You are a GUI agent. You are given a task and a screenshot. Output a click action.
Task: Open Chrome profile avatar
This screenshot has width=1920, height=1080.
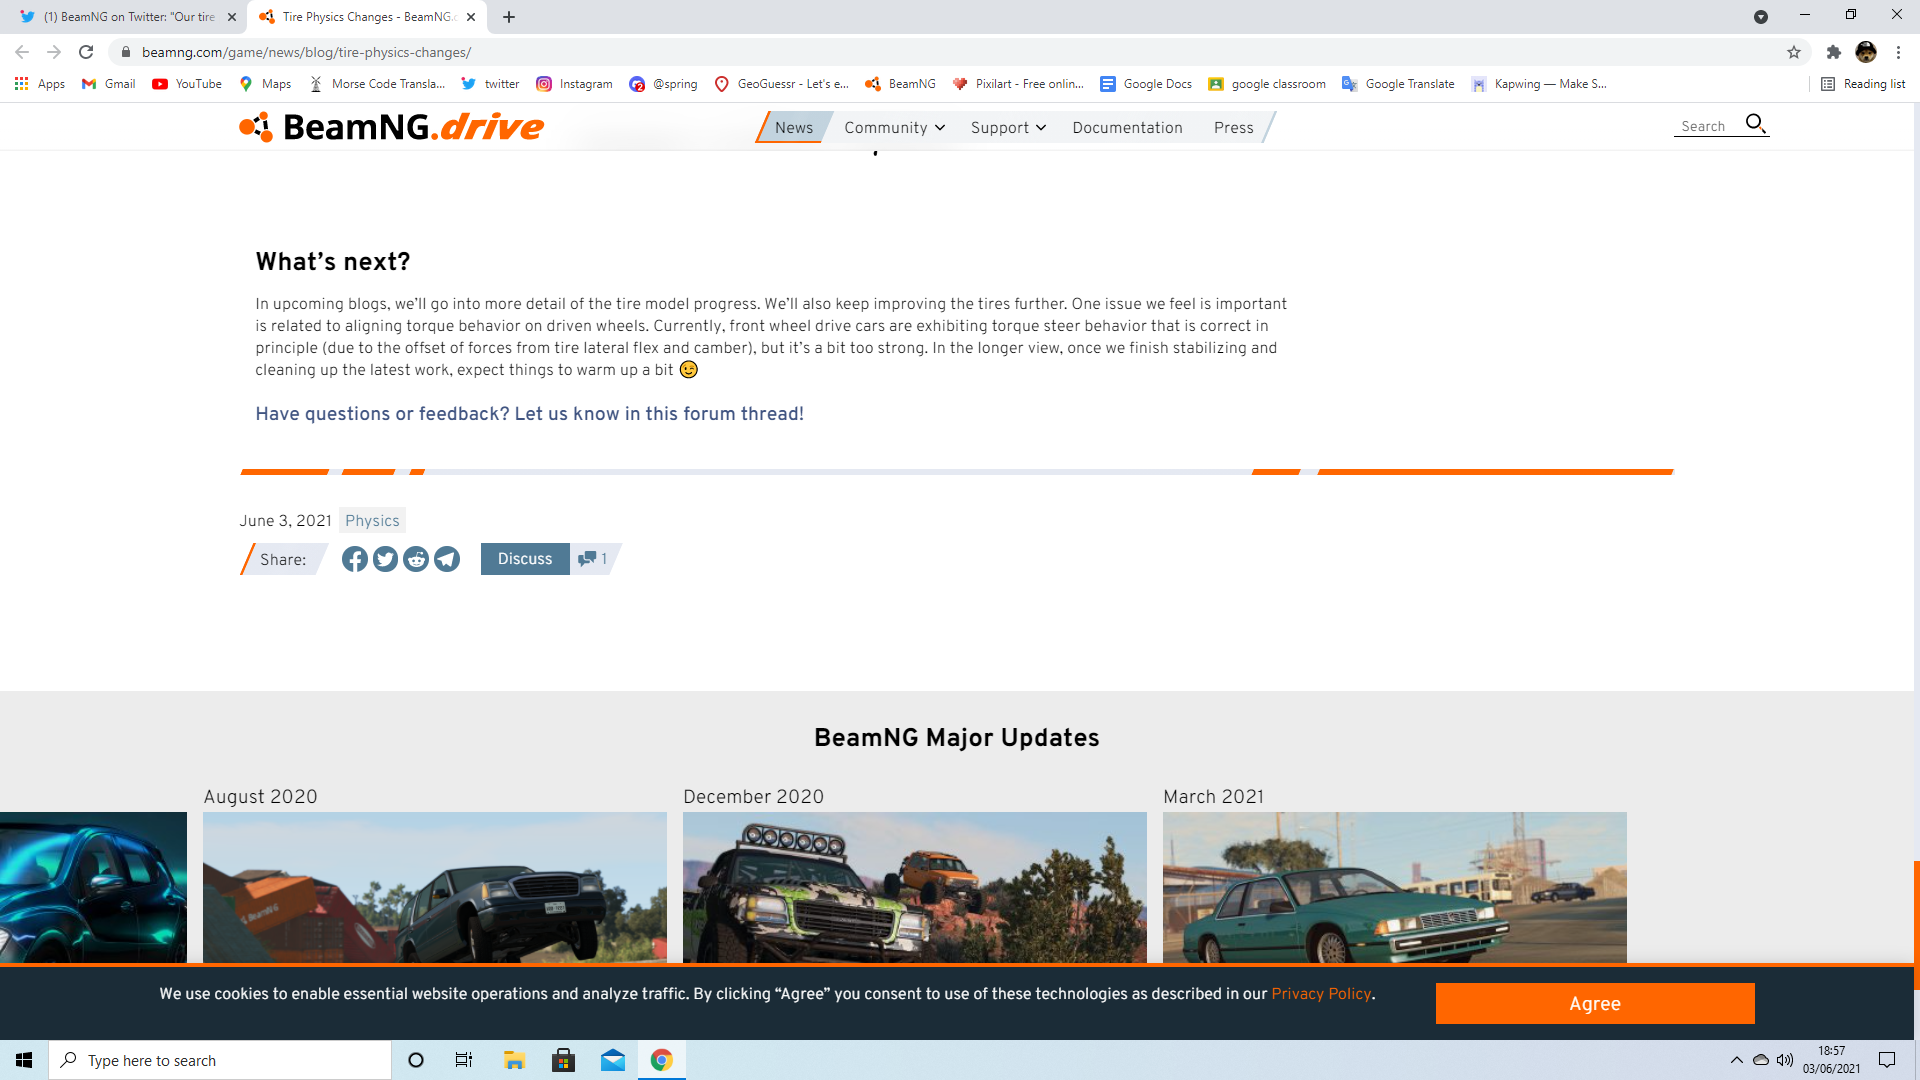point(1866,52)
